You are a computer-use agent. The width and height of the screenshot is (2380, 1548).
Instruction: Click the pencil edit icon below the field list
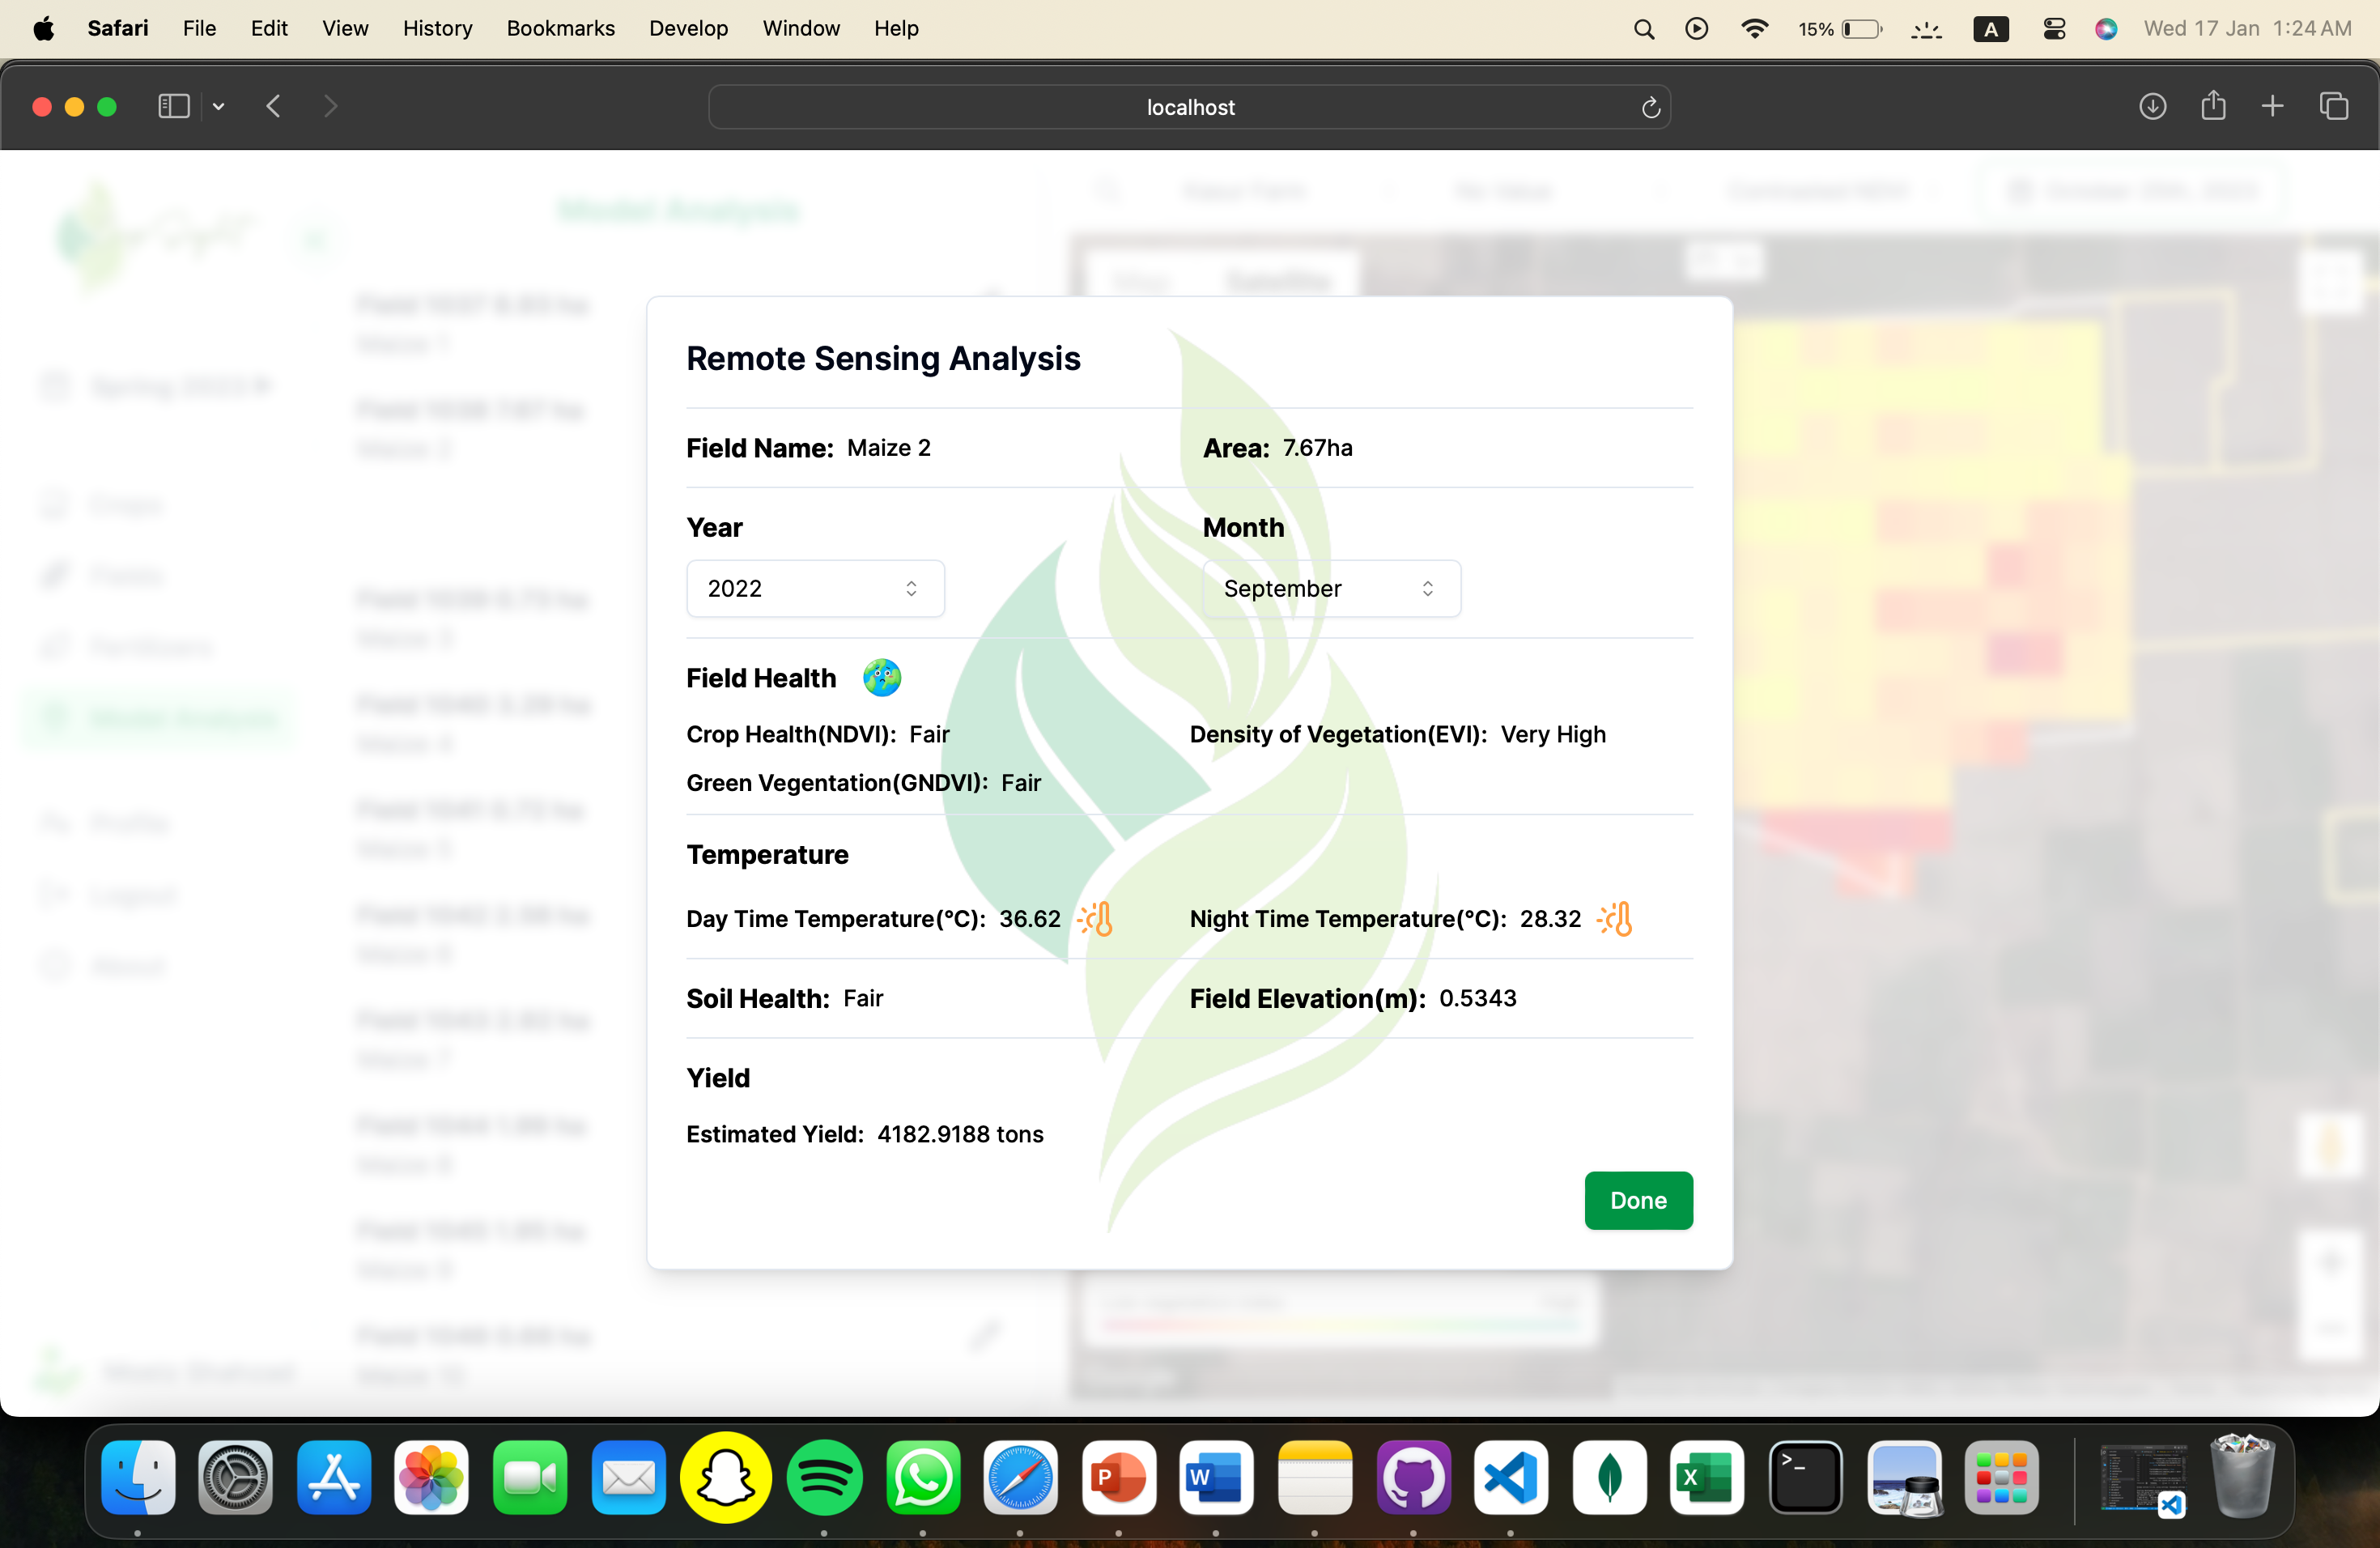click(x=985, y=1336)
